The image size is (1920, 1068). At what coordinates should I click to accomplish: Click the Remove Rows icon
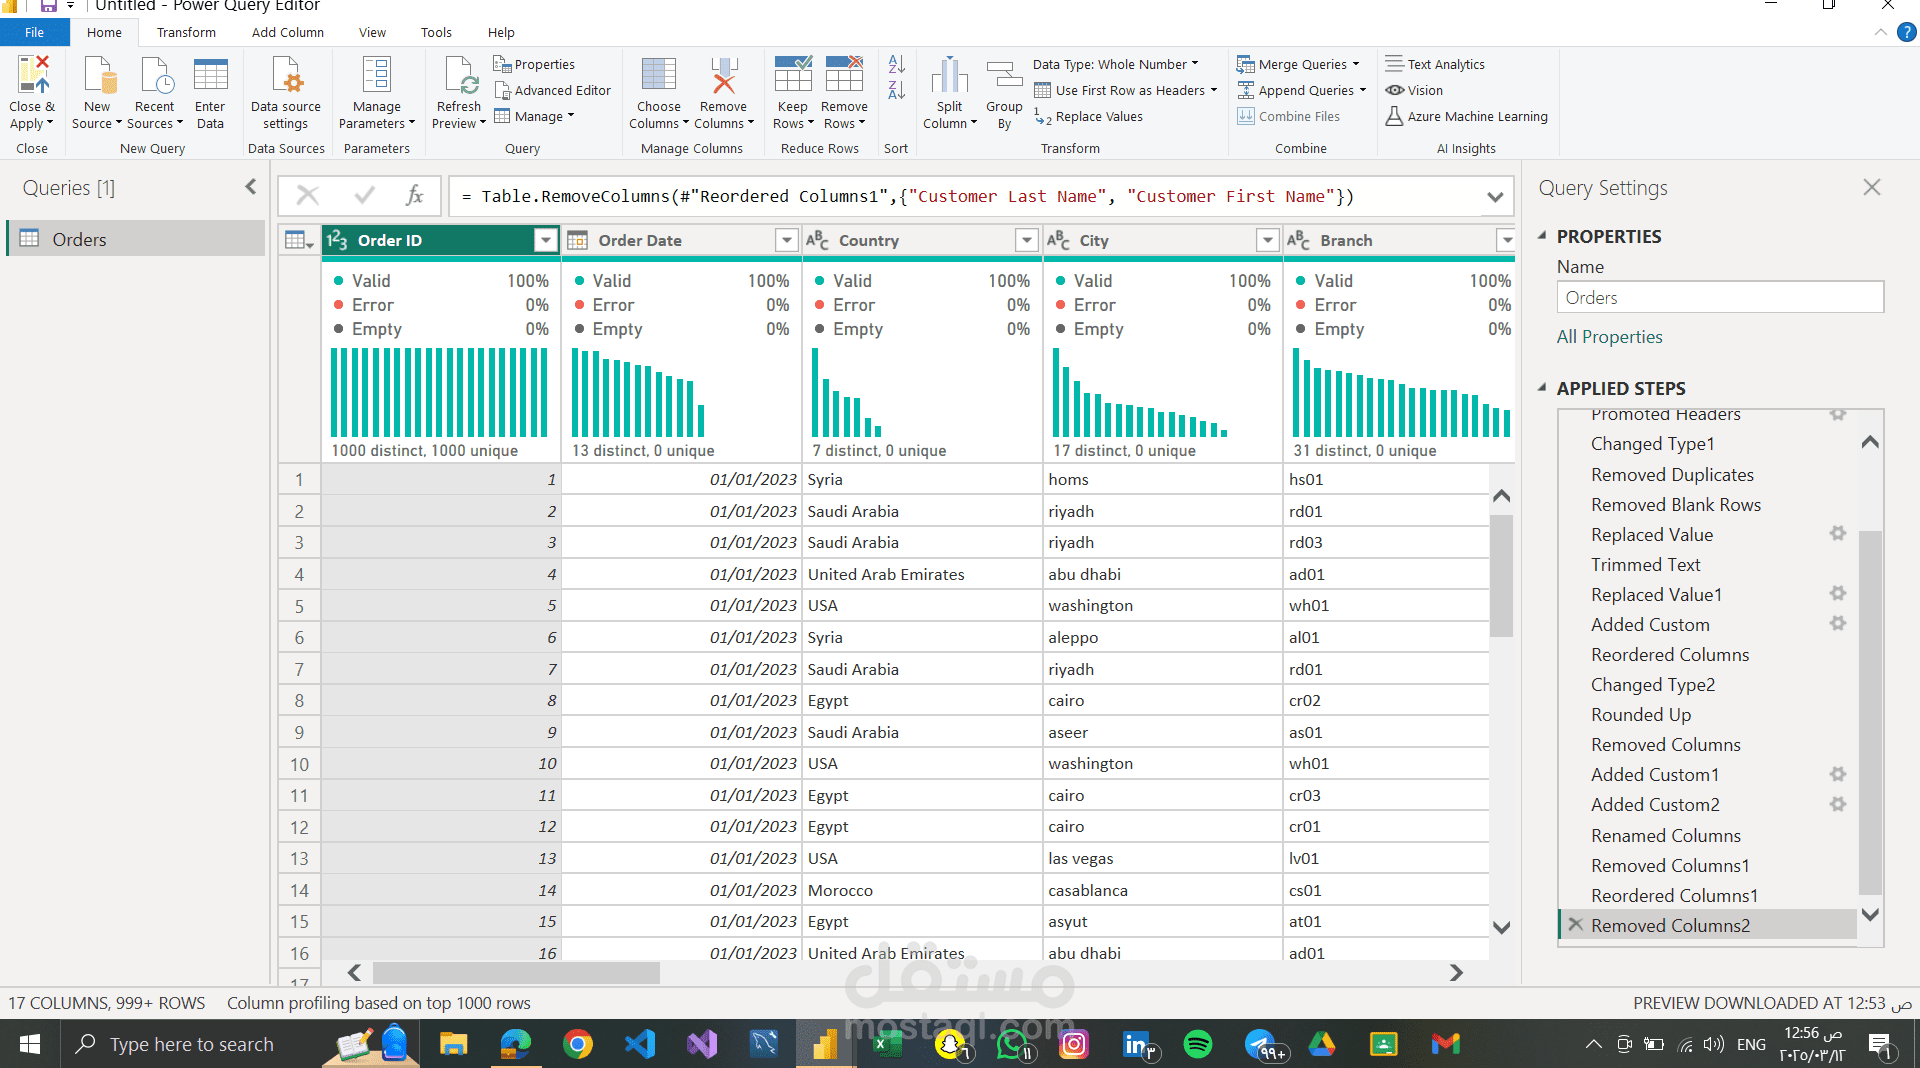click(844, 76)
